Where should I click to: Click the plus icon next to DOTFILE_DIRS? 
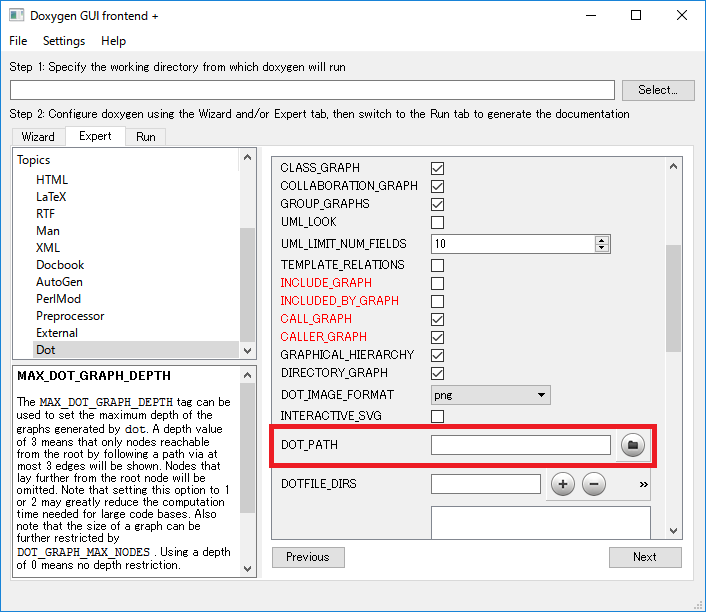pyautogui.click(x=563, y=484)
